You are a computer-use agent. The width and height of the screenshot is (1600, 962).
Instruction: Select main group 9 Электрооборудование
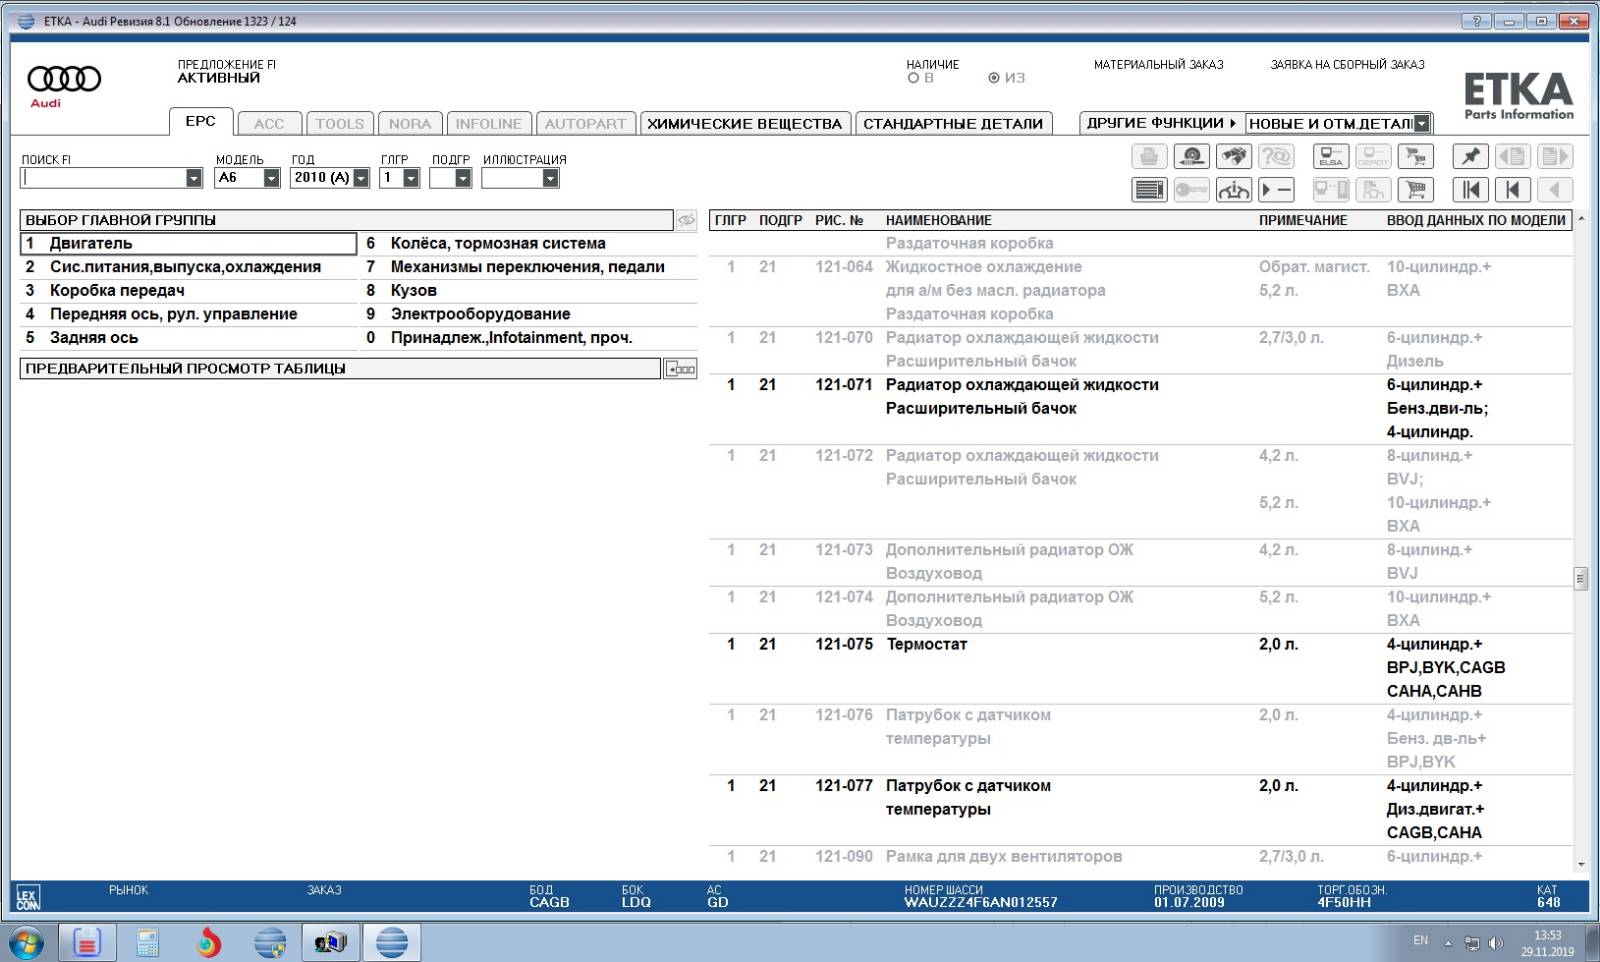[x=529, y=314]
